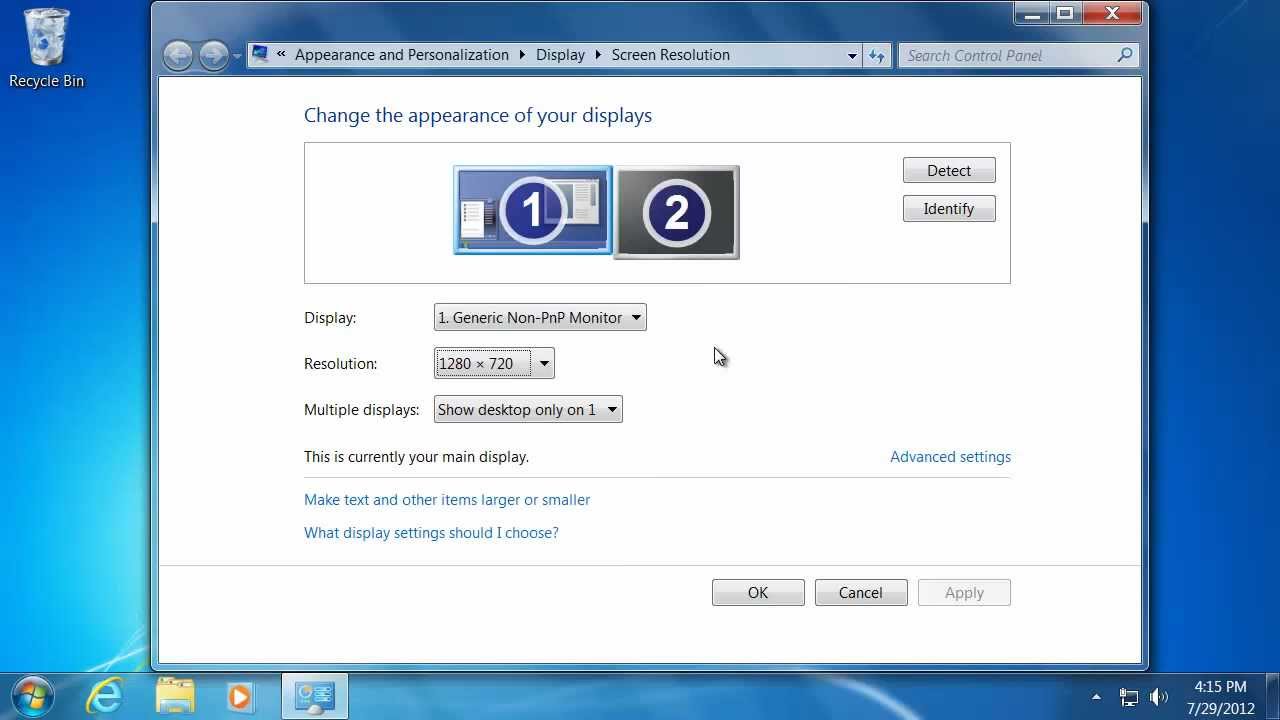Minimize the Screen Resolution window
The image size is (1280, 720).
[1033, 13]
